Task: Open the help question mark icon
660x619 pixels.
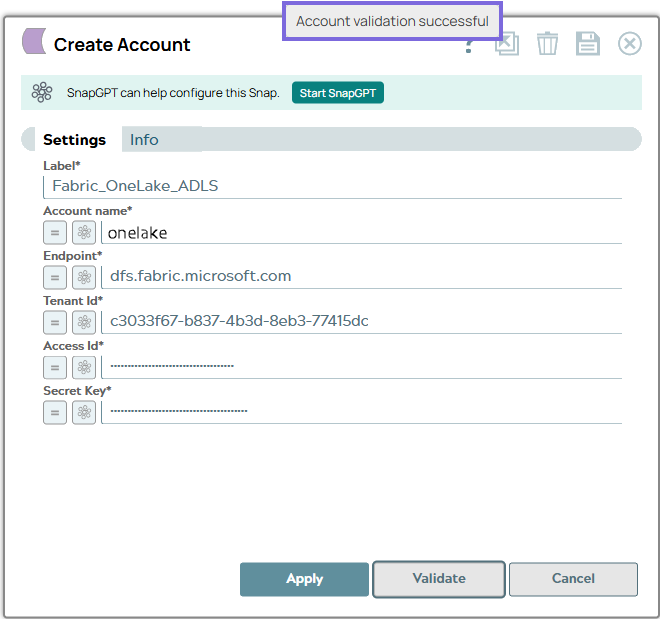Action: (x=469, y=46)
